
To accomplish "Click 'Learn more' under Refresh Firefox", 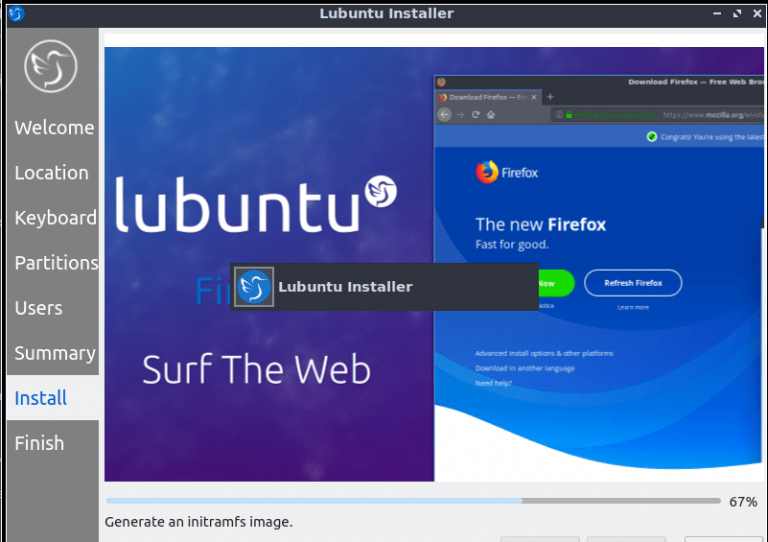I will tap(633, 307).
